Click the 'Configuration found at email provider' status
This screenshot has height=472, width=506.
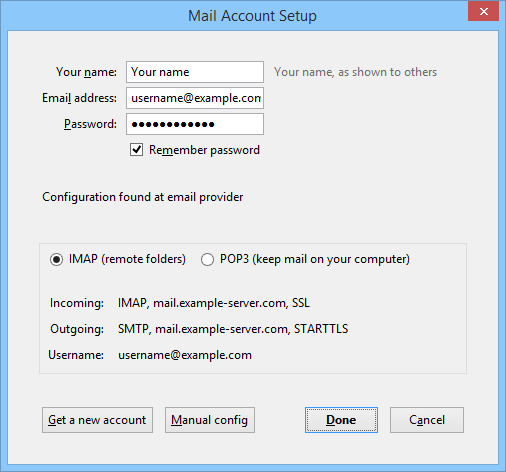pyautogui.click(x=143, y=197)
